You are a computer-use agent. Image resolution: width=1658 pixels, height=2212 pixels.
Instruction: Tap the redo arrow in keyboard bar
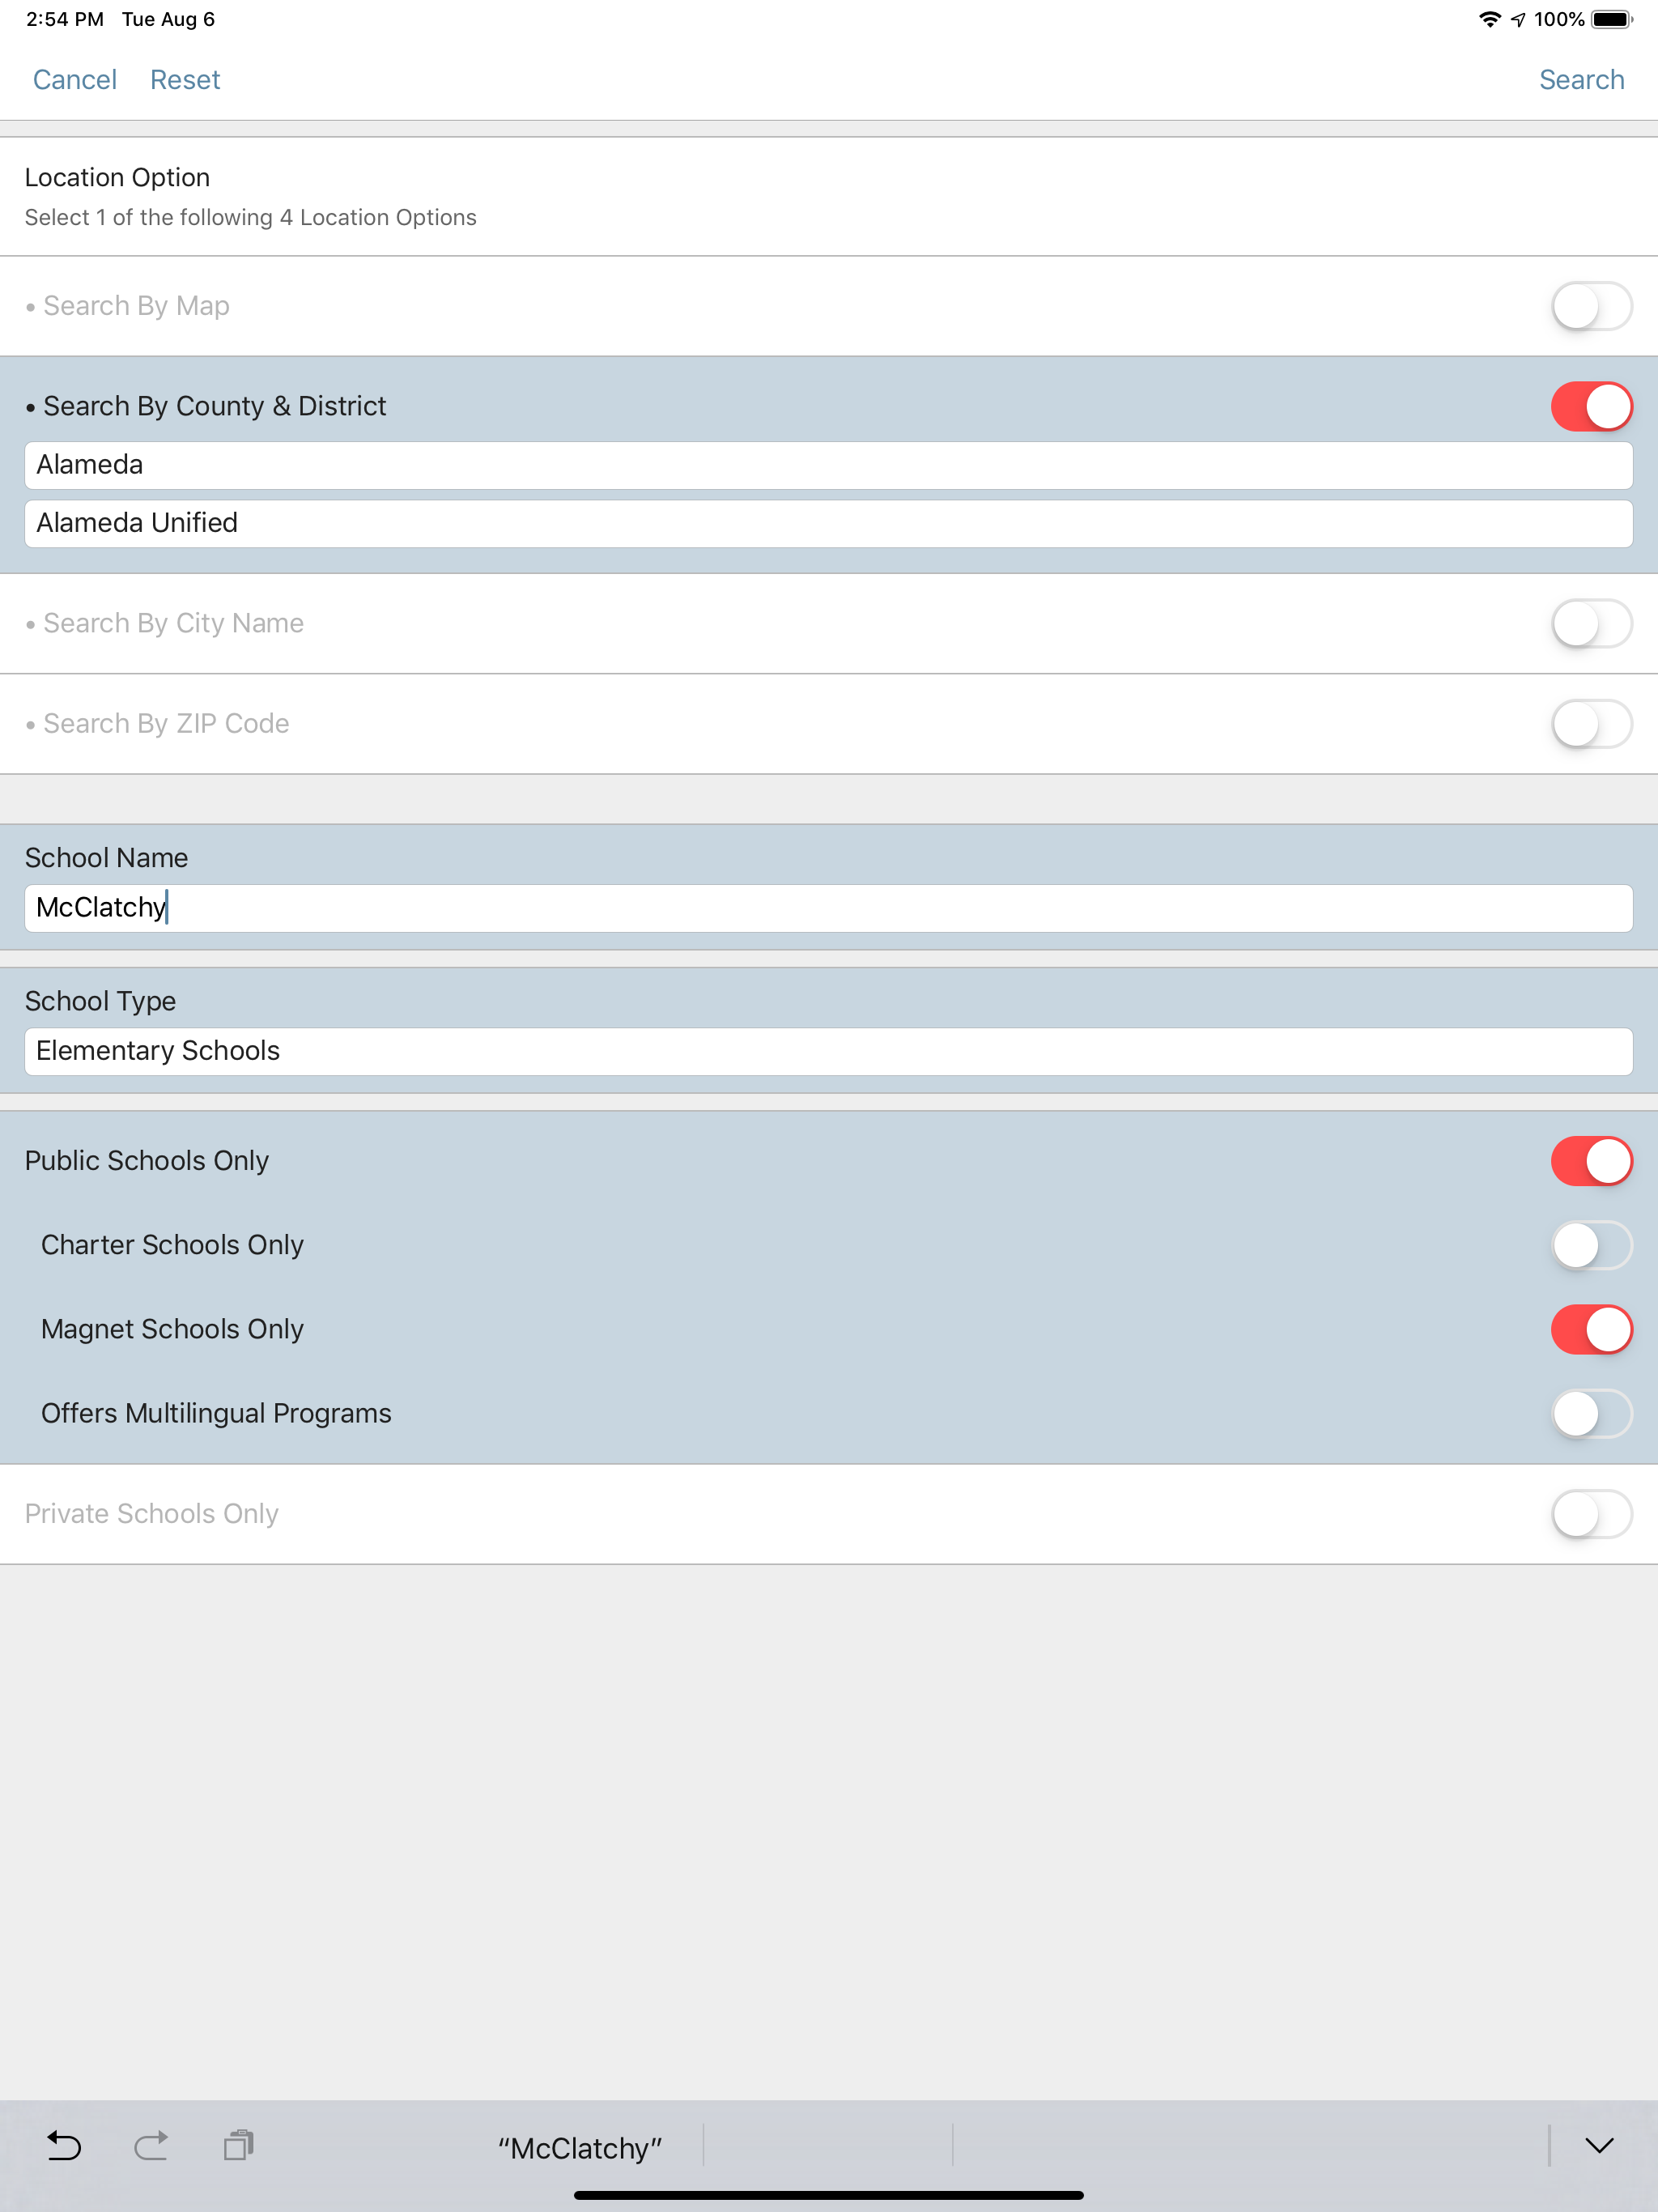coord(151,2146)
